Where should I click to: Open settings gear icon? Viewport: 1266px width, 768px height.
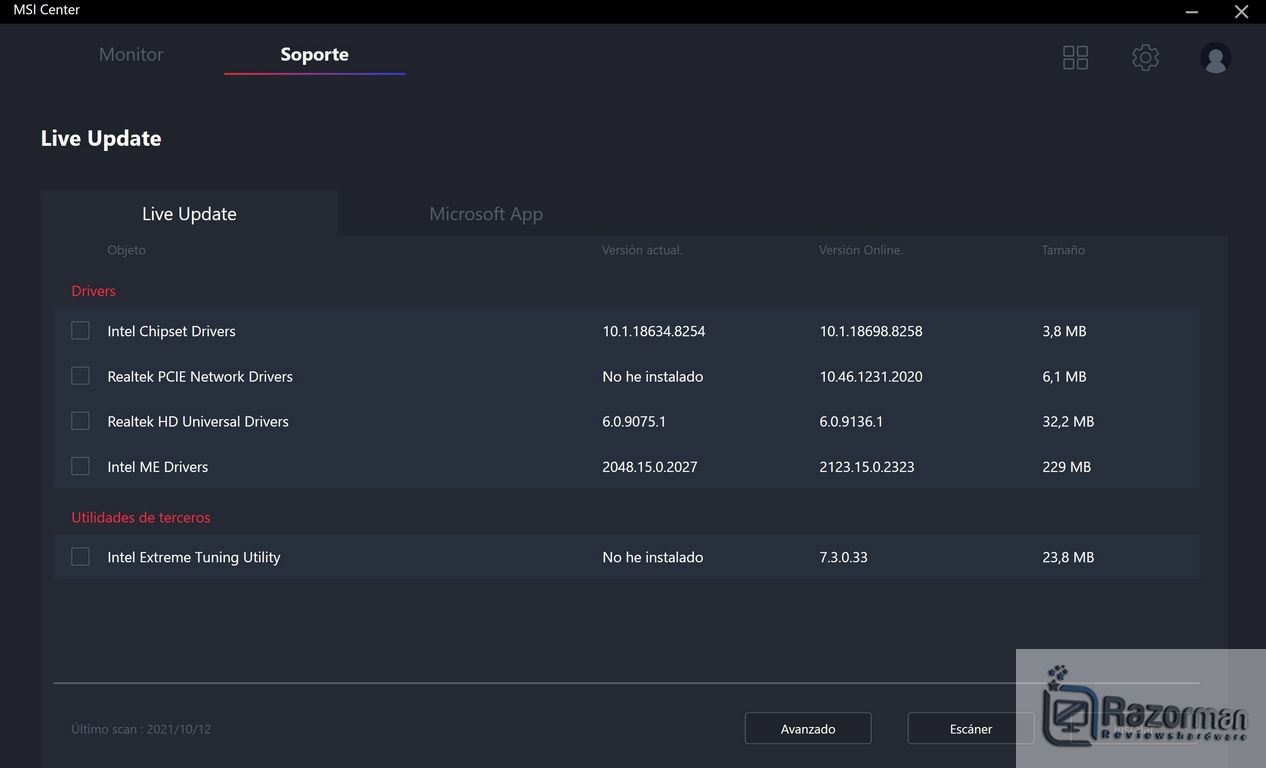(x=1145, y=57)
